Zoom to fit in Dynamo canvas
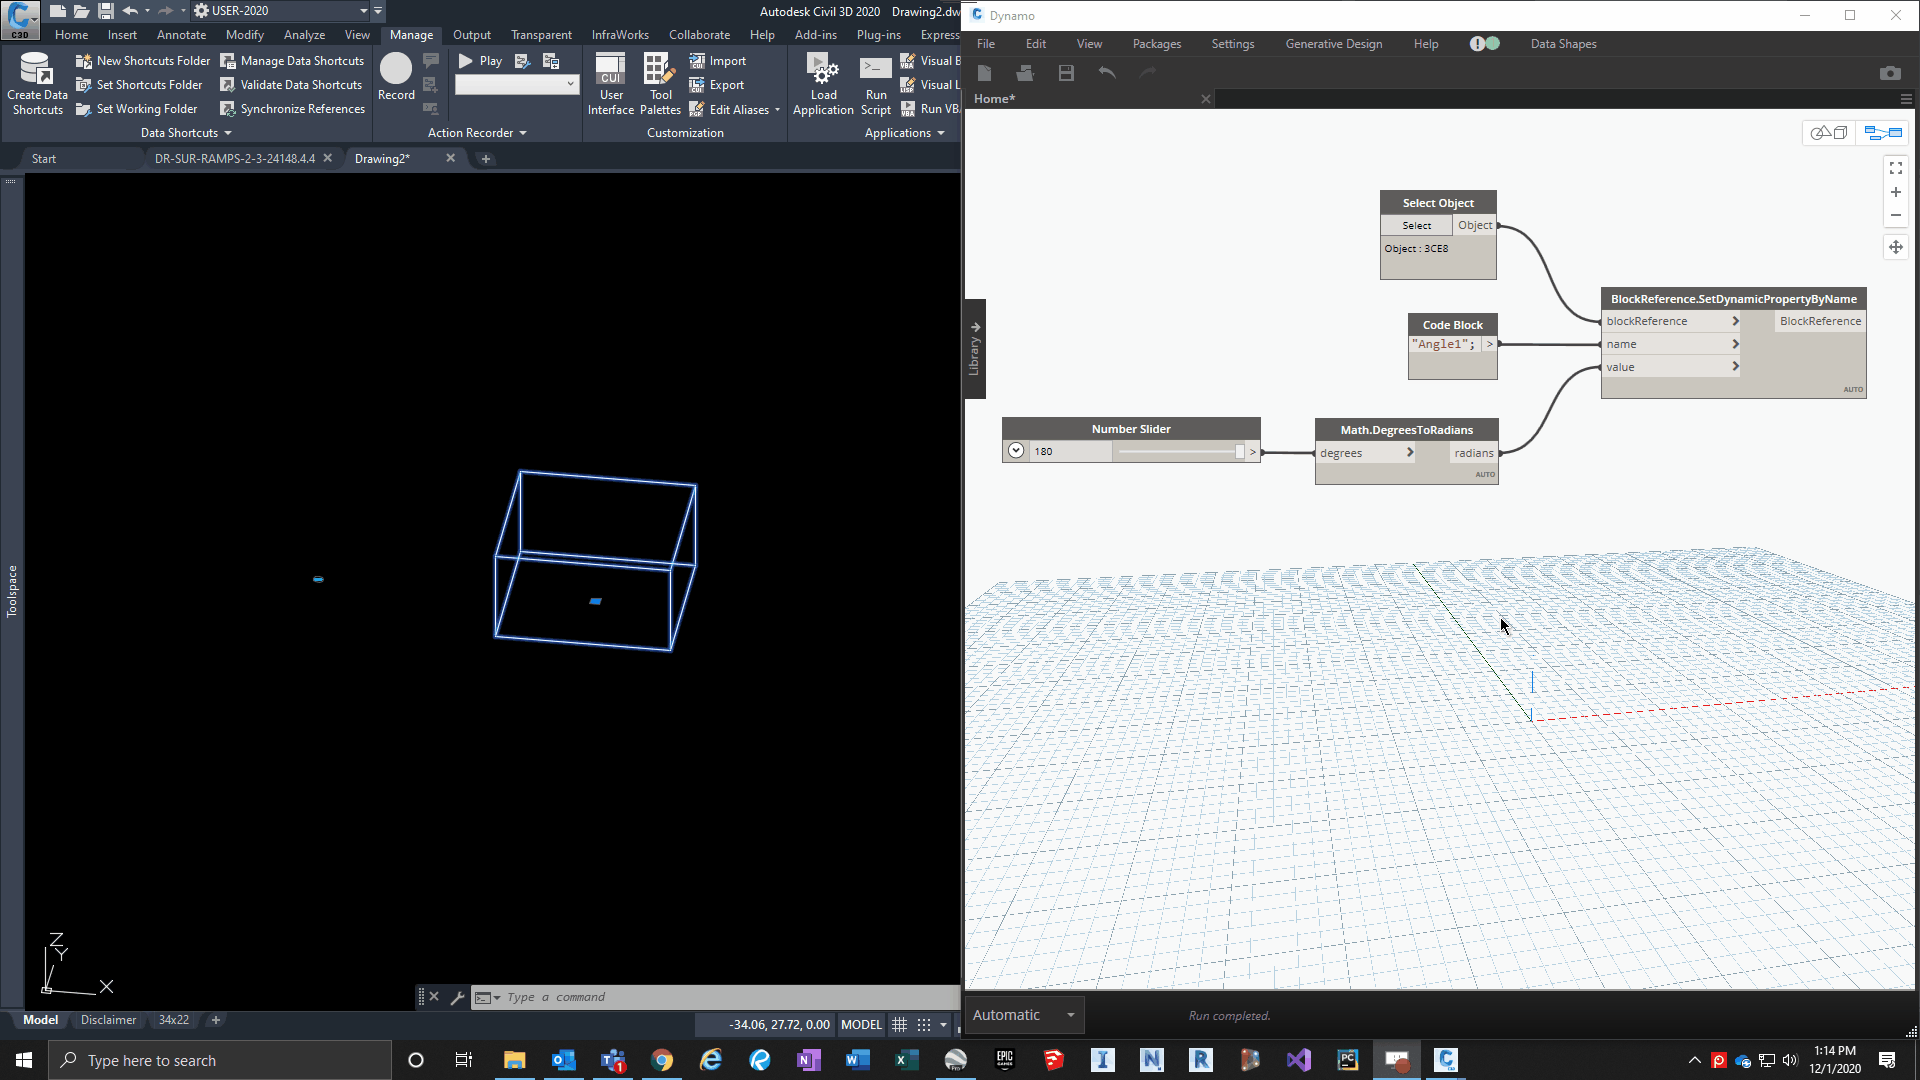 [x=1895, y=168]
